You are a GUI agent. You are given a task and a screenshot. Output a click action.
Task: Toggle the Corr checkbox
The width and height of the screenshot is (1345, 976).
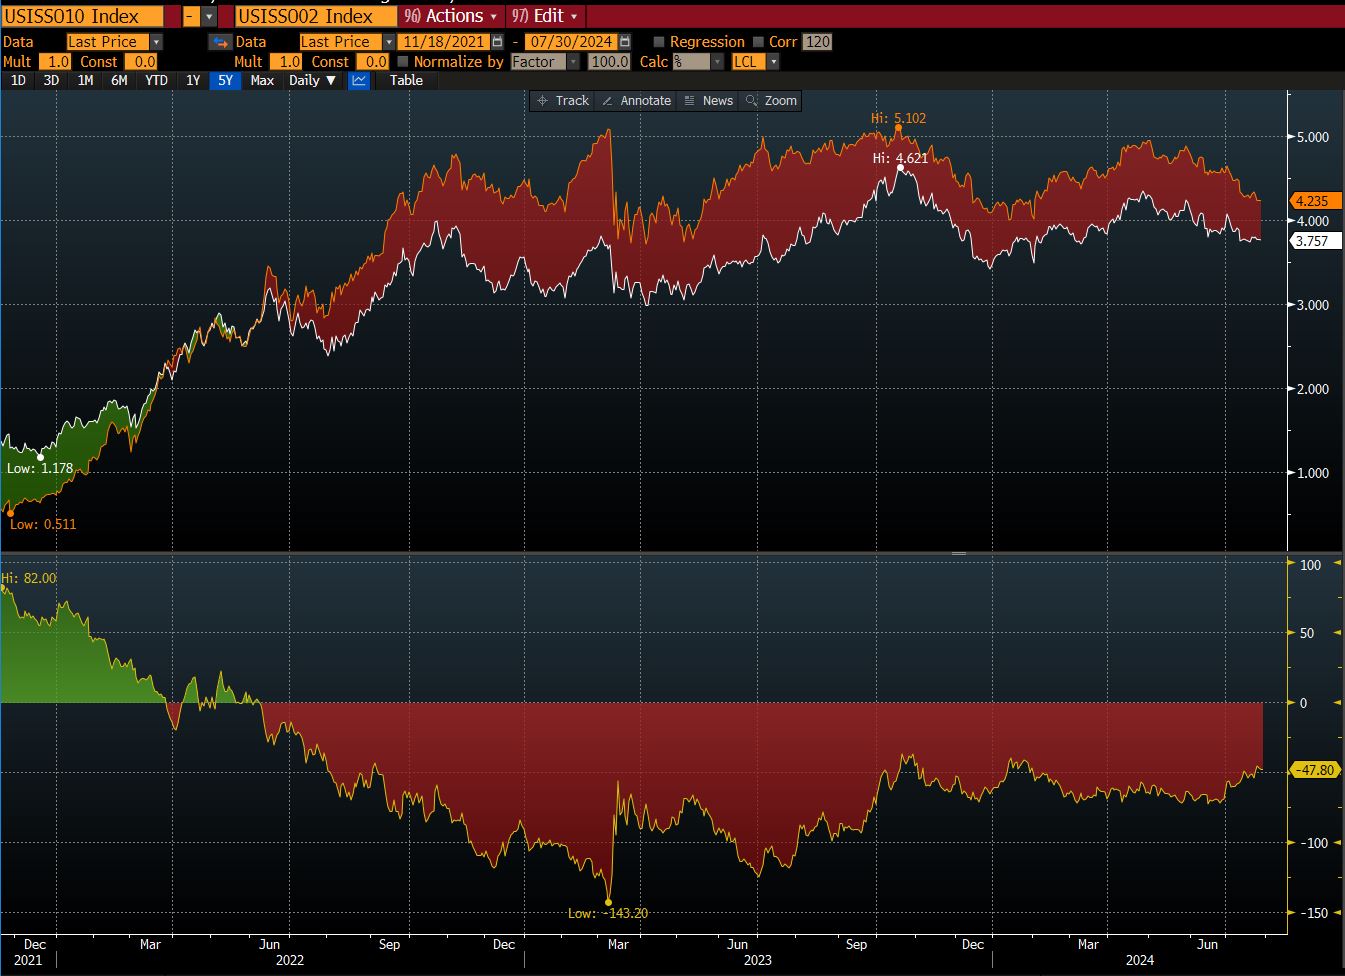pyautogui.click(x=758, y=42)
